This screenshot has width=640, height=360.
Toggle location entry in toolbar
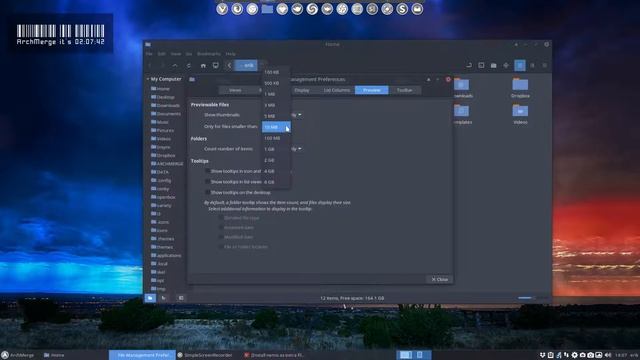click(x=469, y=65)
